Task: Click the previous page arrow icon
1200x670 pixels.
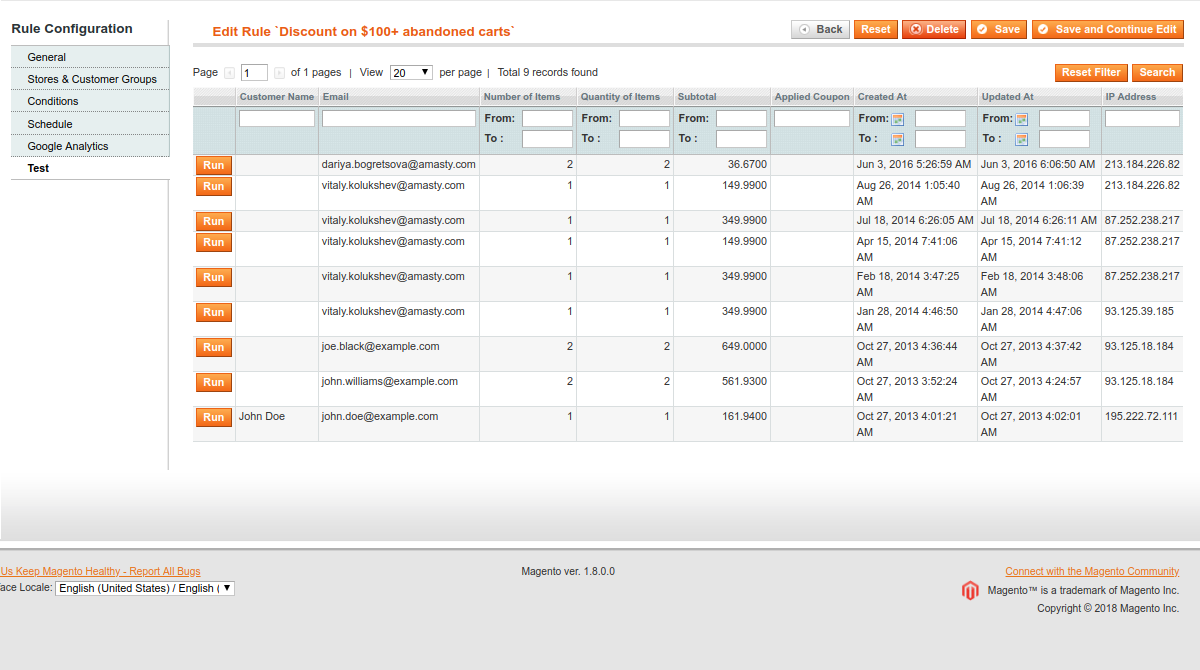Action: (230, 73)
